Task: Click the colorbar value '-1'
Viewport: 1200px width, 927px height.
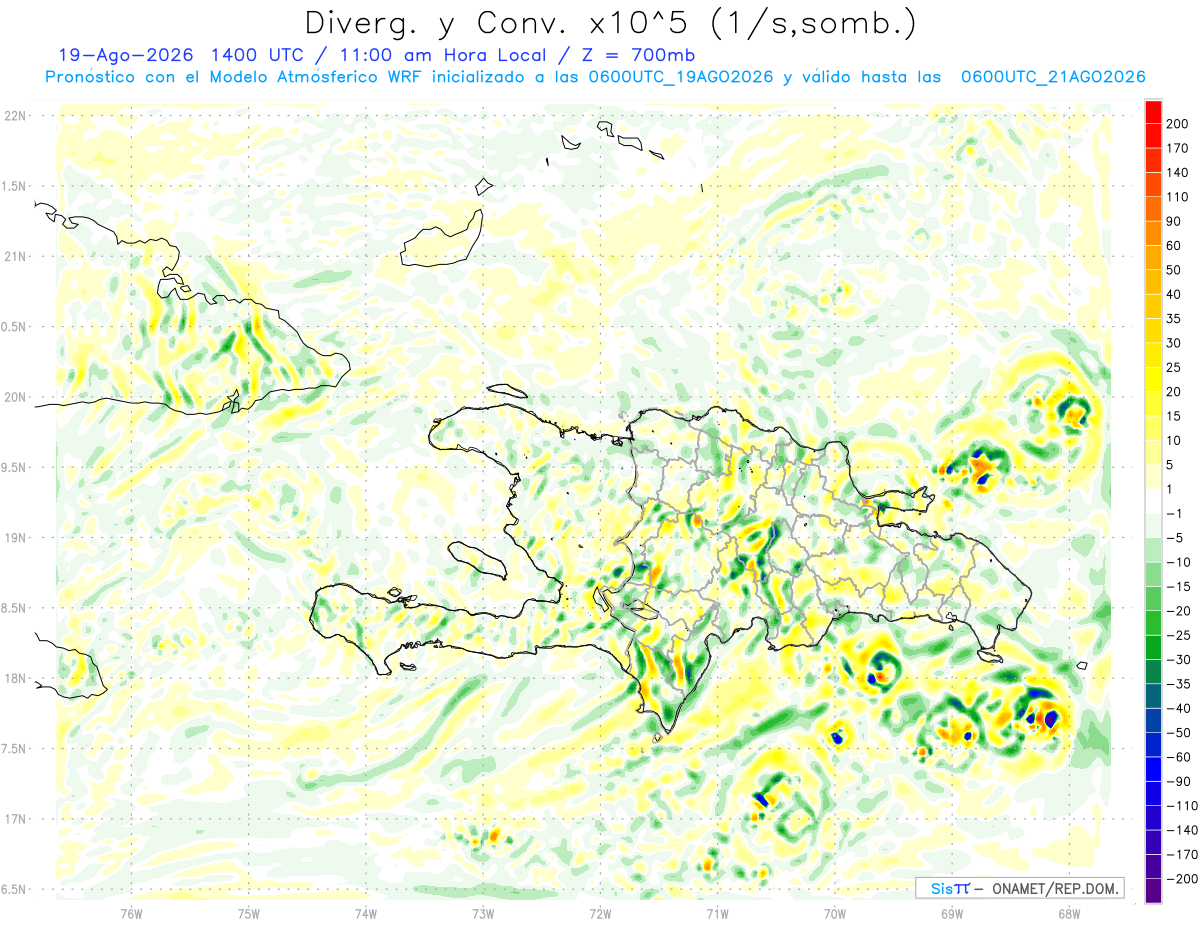Action: point(1175,513)
